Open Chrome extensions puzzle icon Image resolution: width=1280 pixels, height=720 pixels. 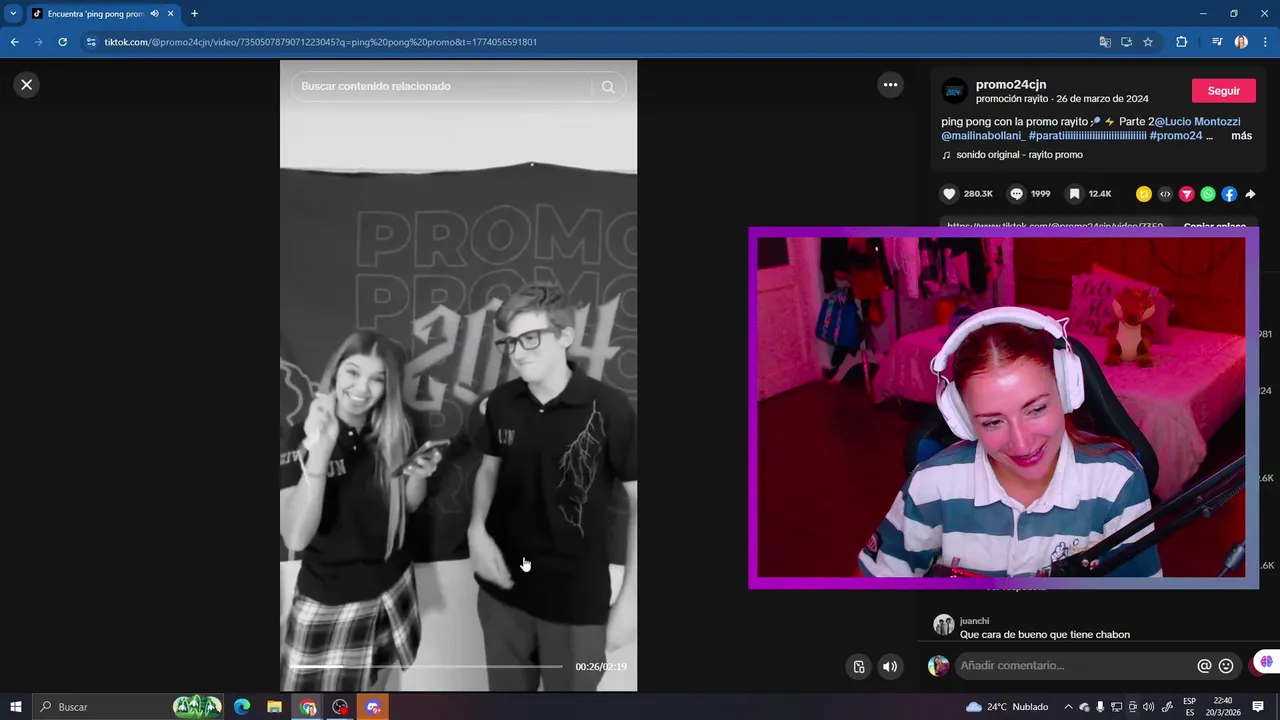point(1182,42)
